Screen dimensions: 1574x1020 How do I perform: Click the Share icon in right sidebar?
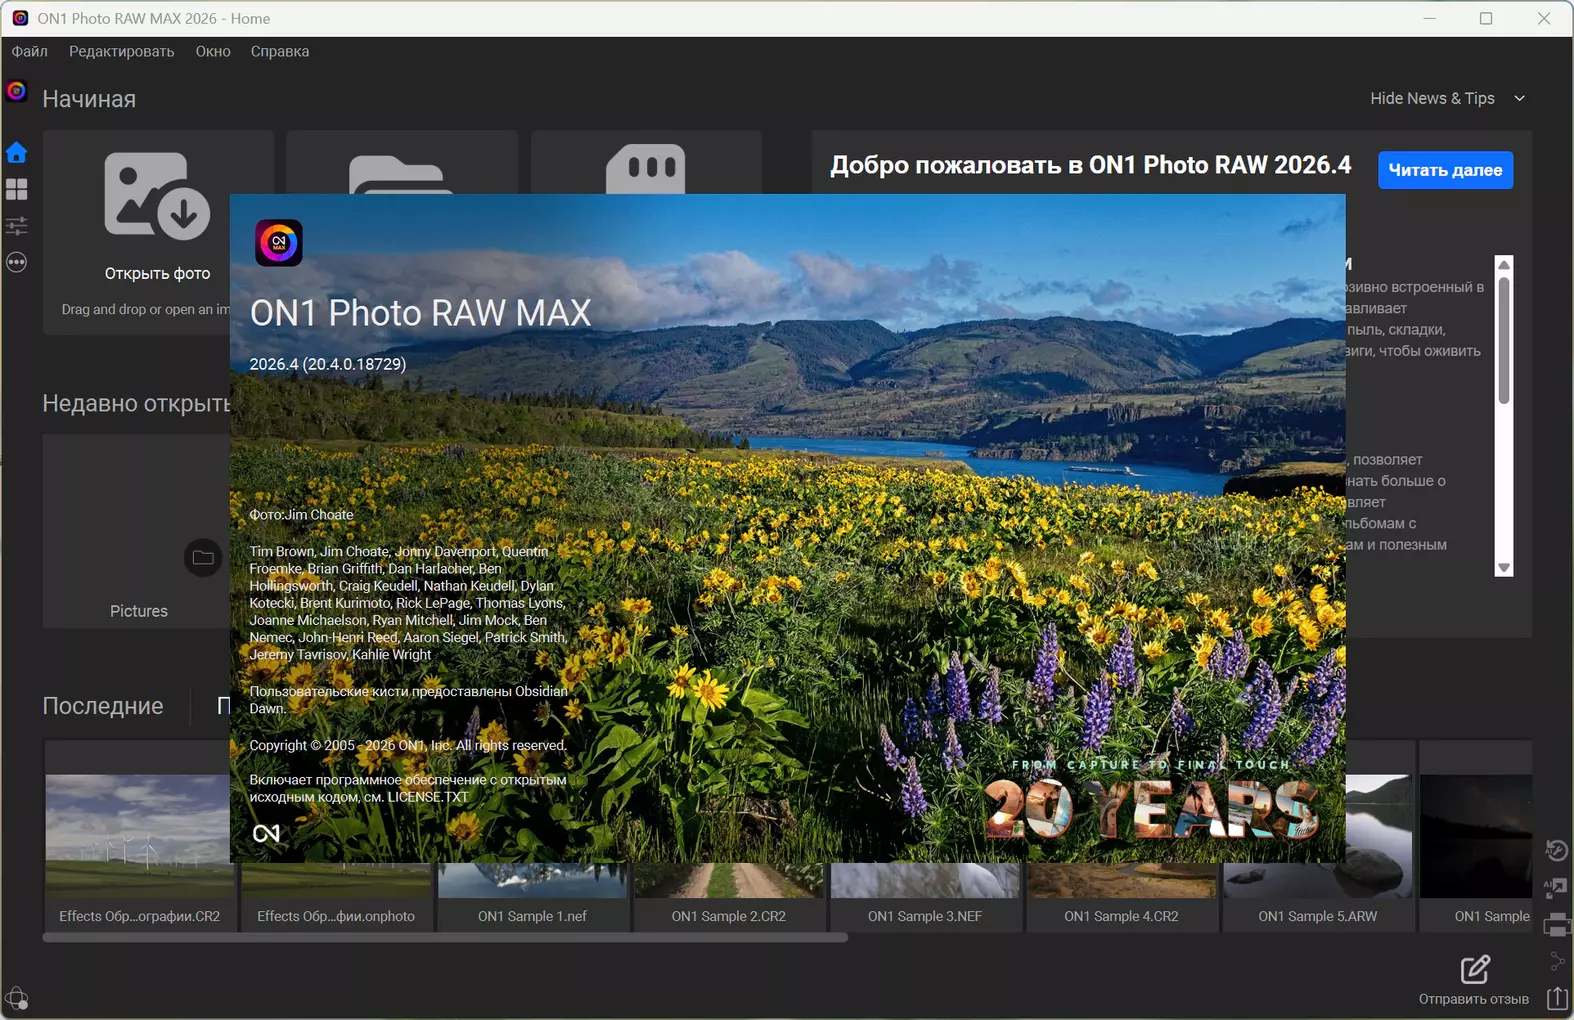(x=1557, y=961)
